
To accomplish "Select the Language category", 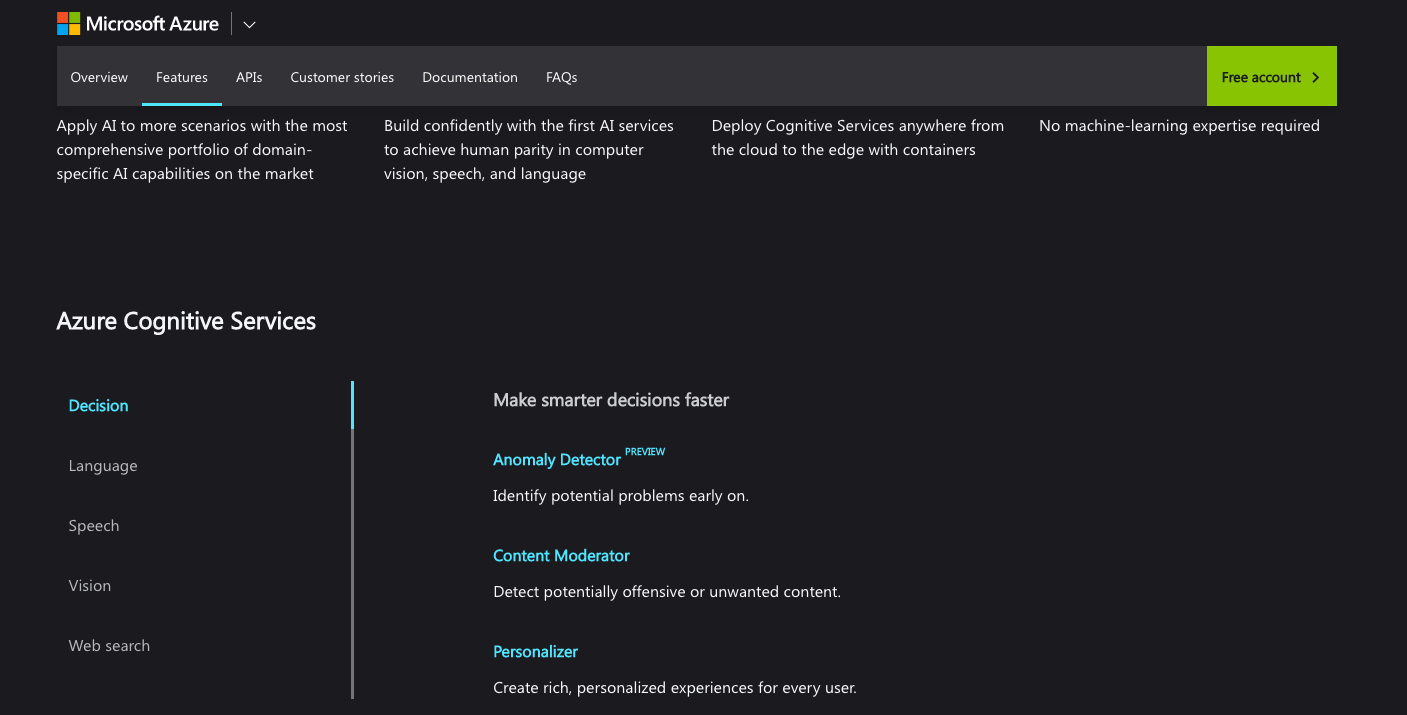I will coord(103,466).
